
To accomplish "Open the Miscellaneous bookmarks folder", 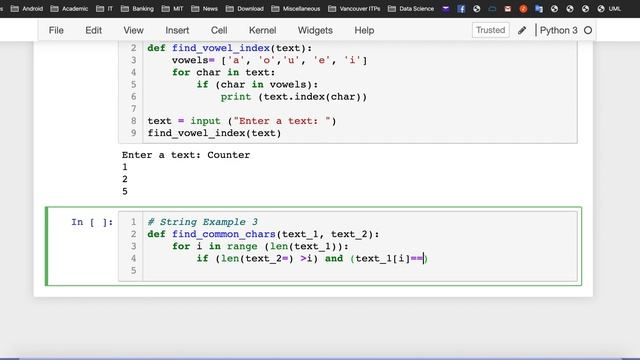I will coord(296,9).
